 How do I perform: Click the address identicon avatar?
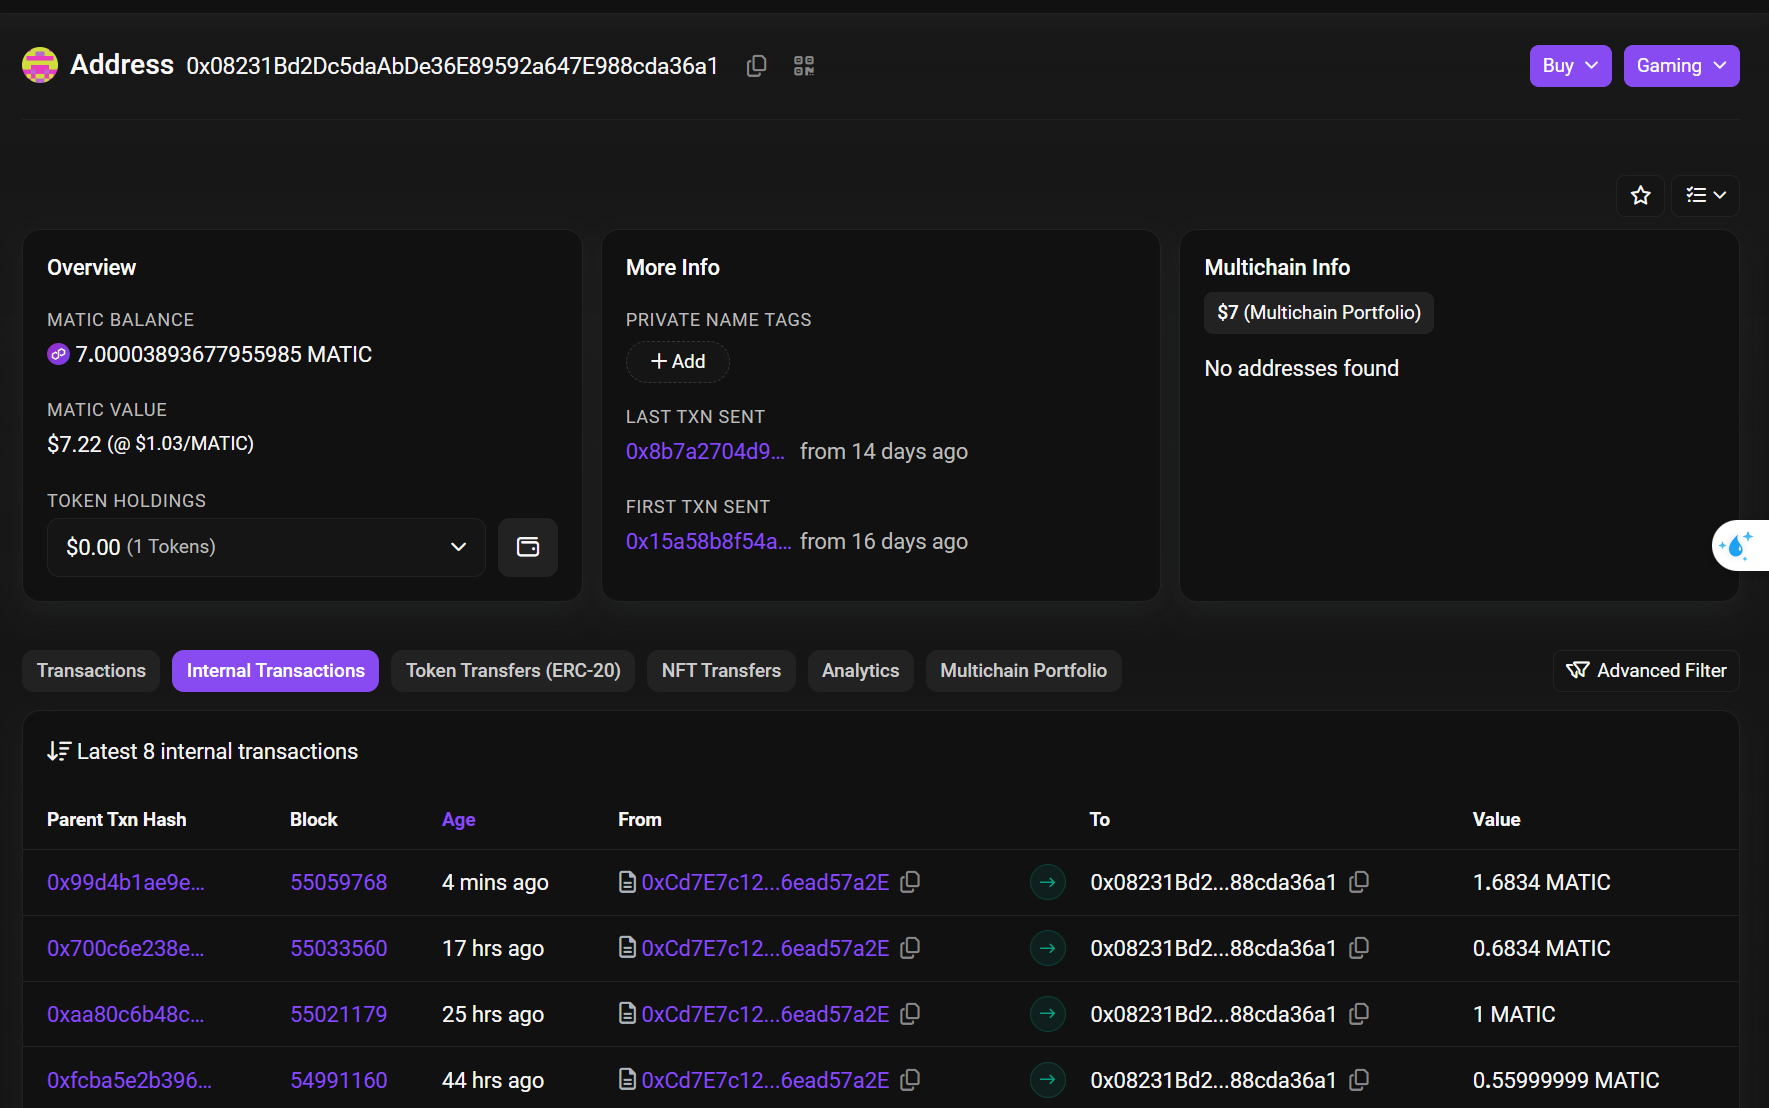40,65
